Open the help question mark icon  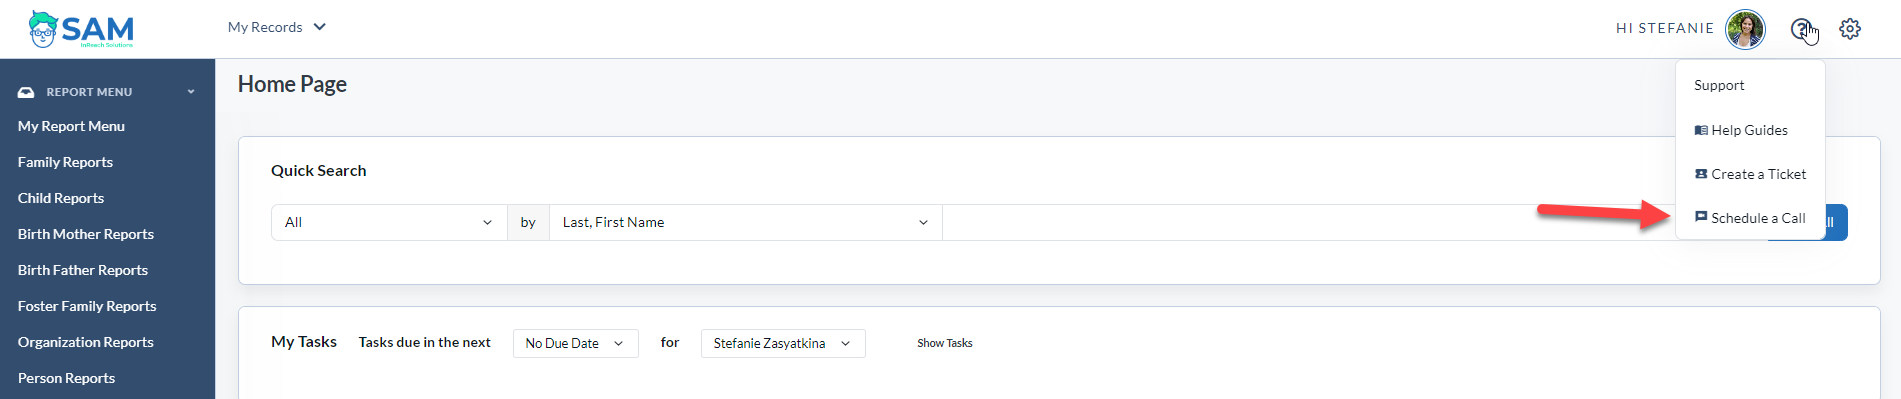click(x=1800, y=29)
